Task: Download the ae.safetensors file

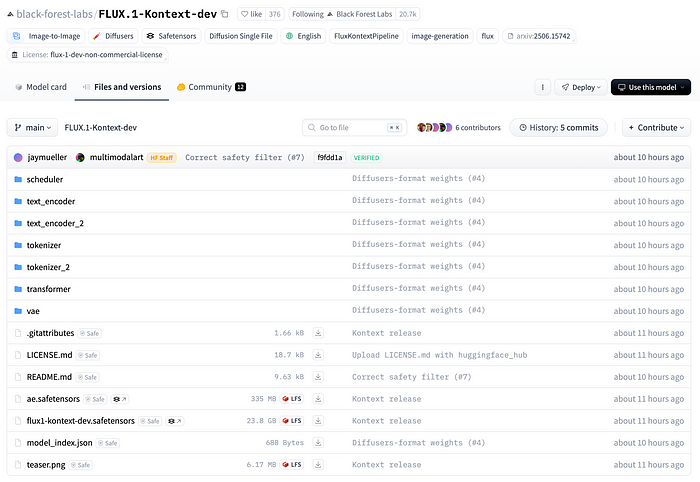Action: tap(318, 399)
